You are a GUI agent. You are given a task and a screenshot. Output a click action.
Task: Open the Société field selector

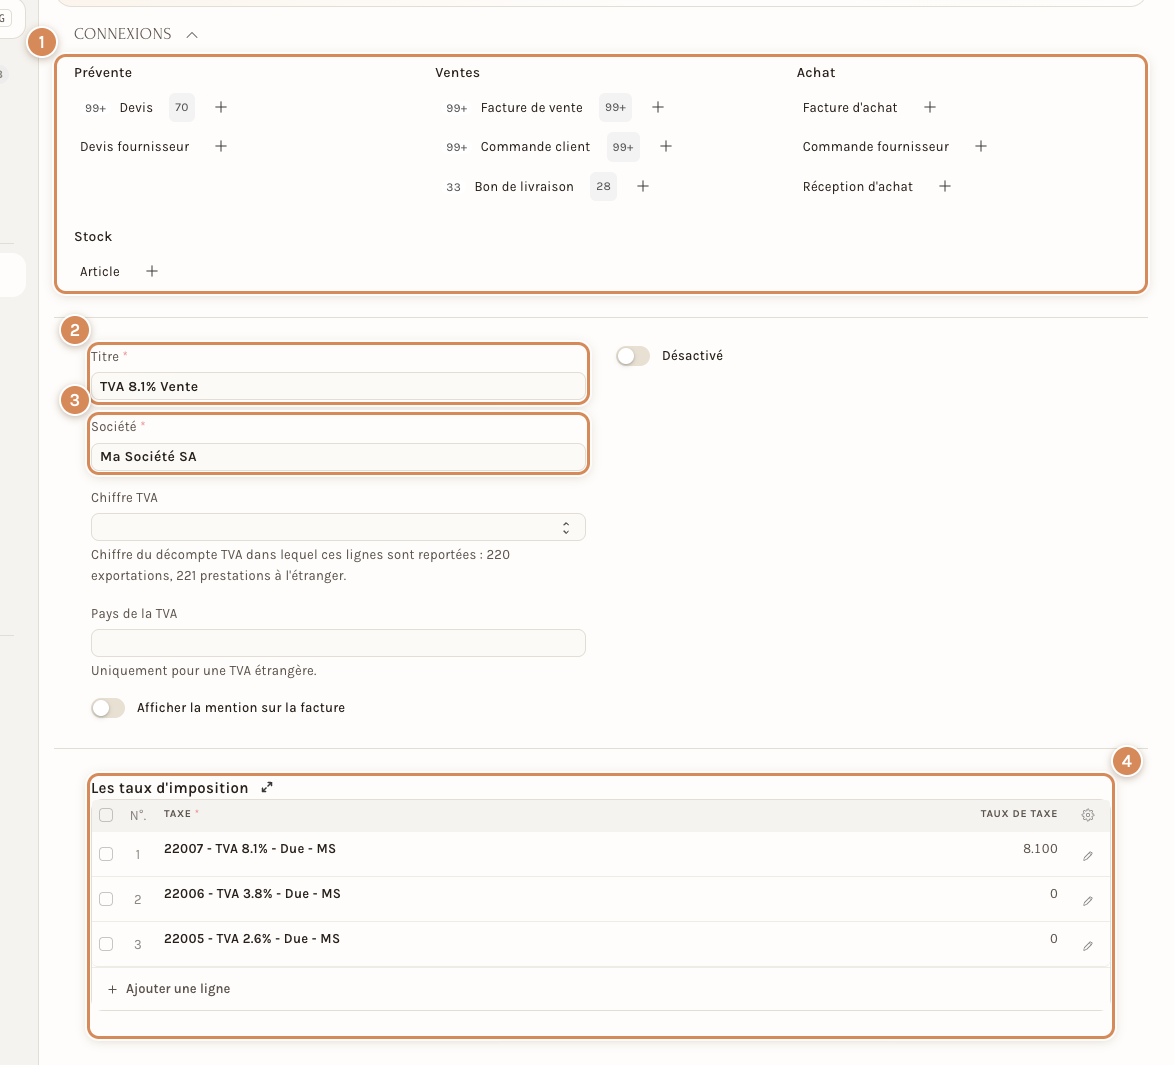(x=338, y=457)
